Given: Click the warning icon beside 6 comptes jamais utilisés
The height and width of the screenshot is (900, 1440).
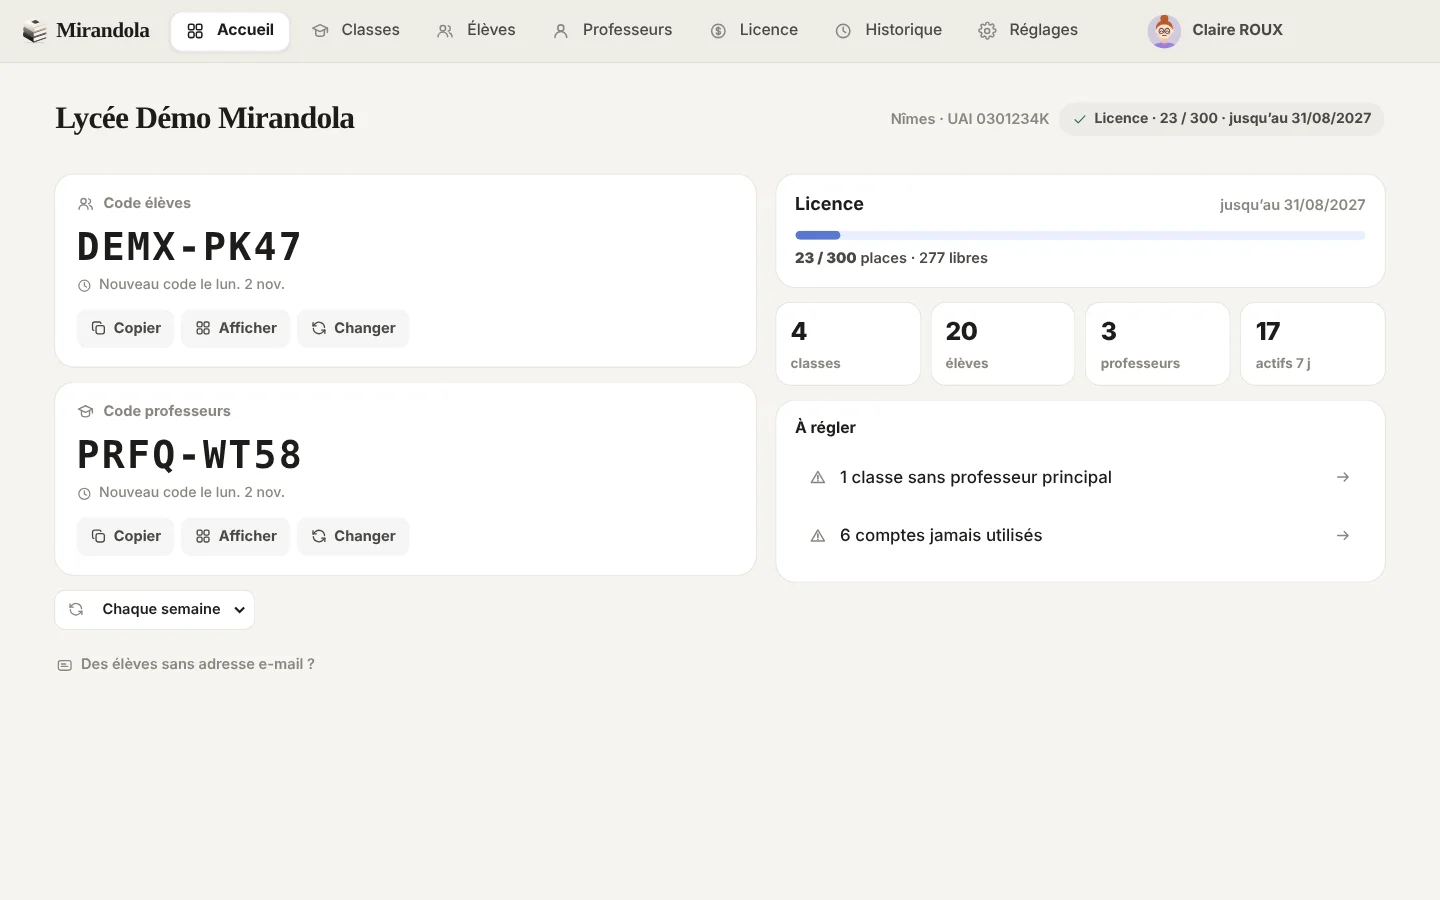Looking at the screenshot, I should coord(818,536).
